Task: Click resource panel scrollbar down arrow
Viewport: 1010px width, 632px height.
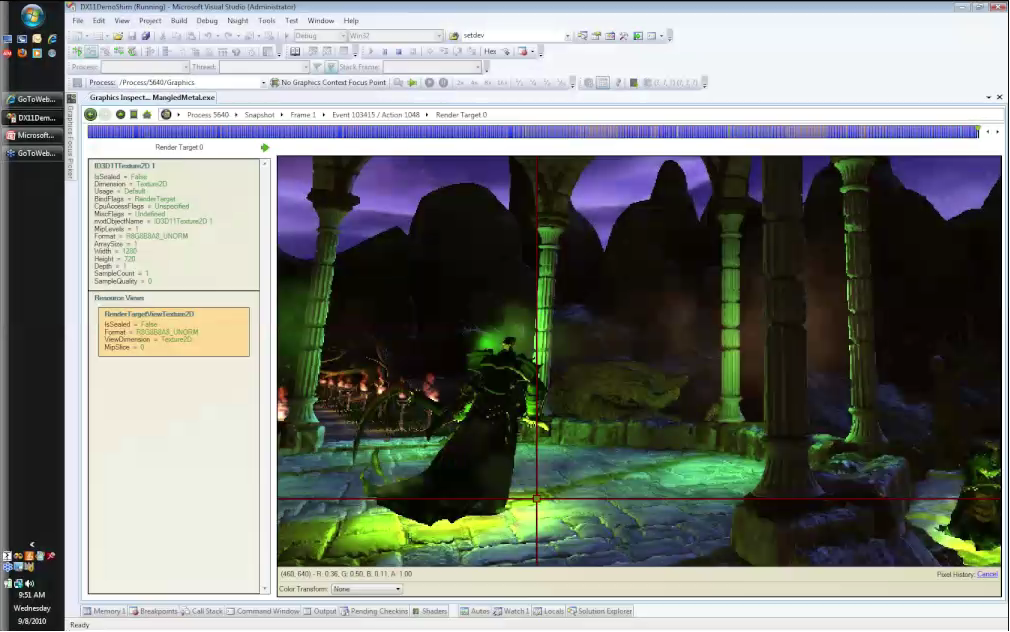Action: 265,589
